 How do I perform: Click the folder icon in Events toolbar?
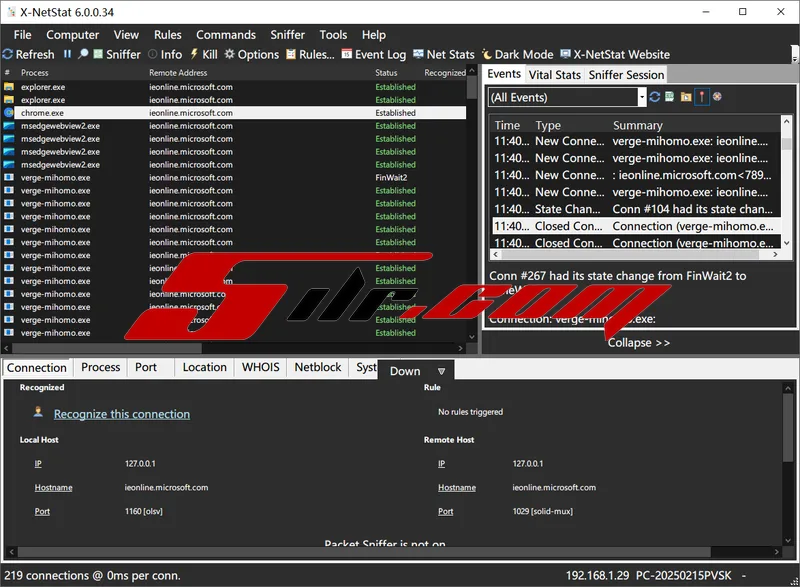[686, 97]
